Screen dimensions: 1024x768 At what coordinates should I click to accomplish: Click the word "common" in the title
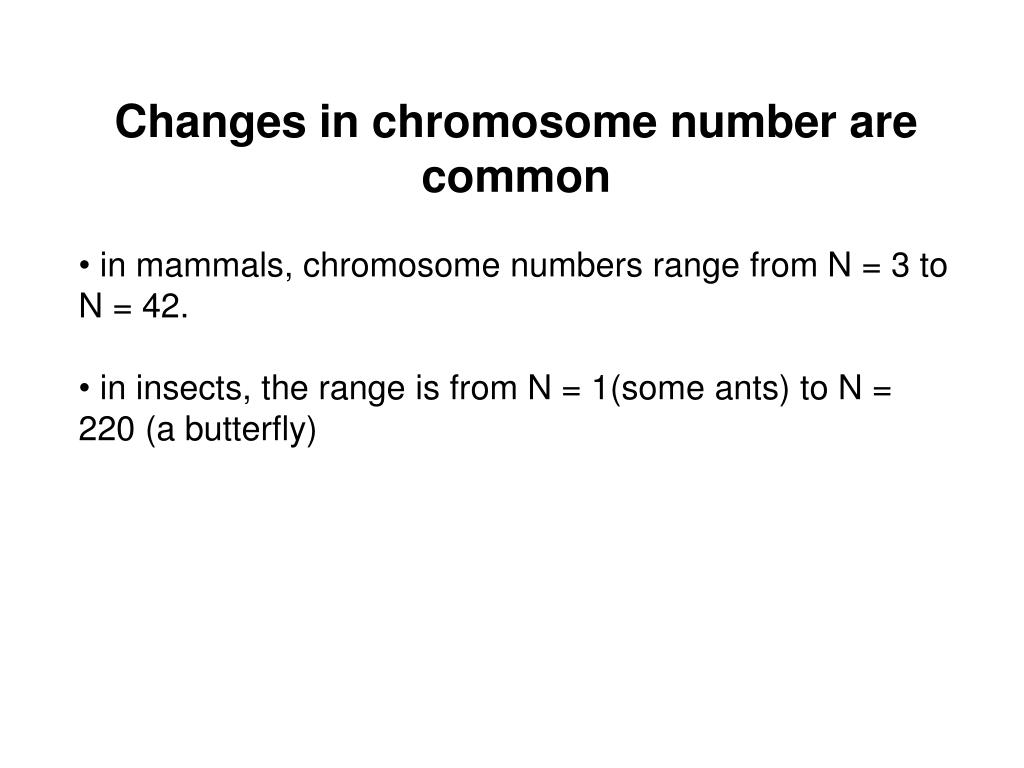tap(516, 178)
